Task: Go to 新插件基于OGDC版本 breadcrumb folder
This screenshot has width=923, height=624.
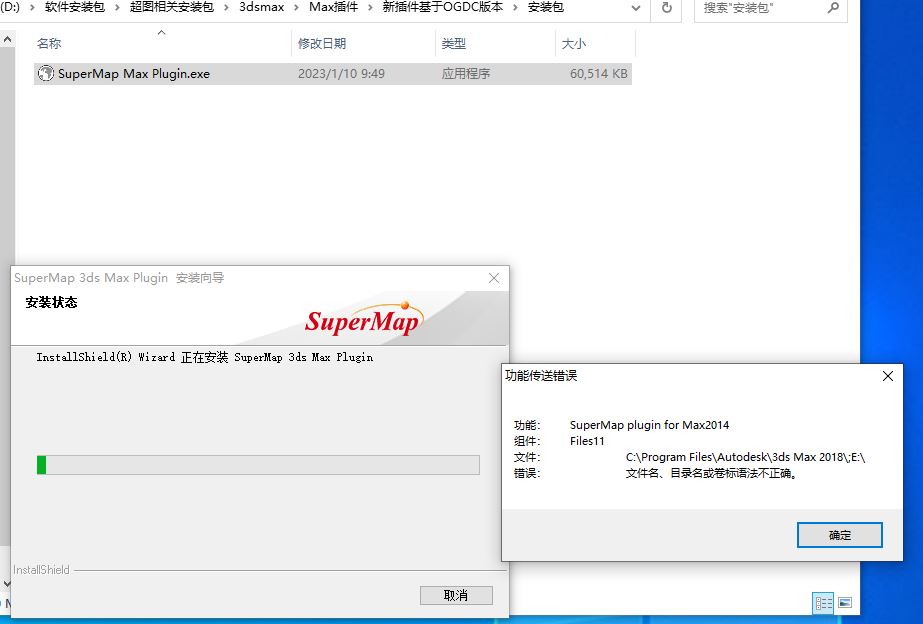Action: point(442,8)
